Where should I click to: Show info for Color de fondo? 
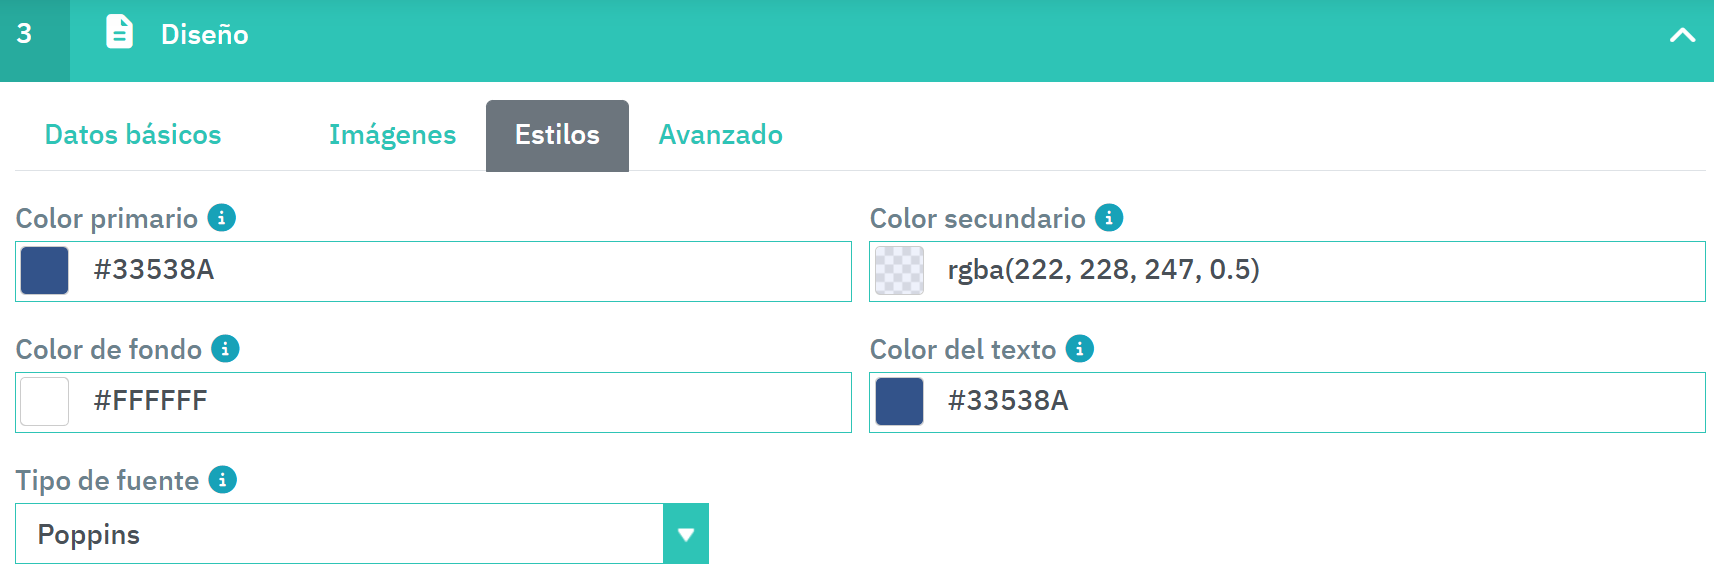pyautogui.click(x=225, y=349)
